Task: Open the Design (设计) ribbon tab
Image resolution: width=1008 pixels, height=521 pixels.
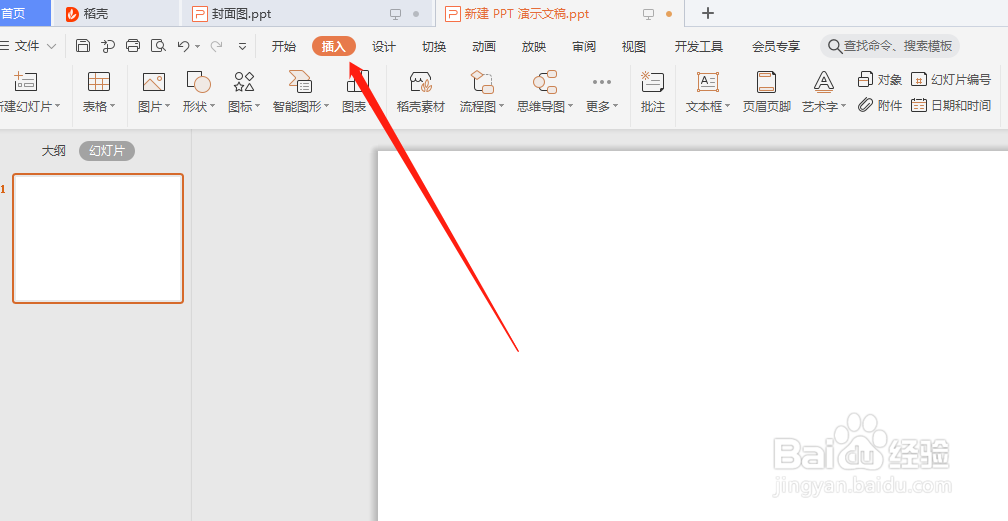Action: coord(384,46)
